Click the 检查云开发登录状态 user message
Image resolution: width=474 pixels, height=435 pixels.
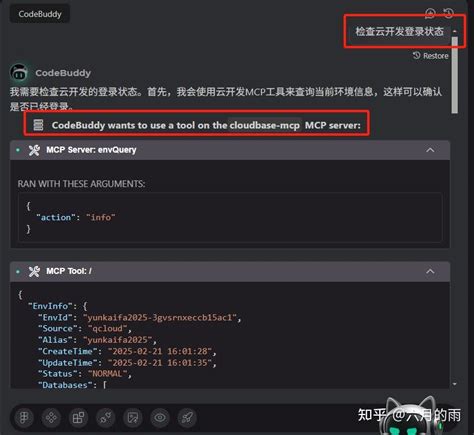coord(399,32)
